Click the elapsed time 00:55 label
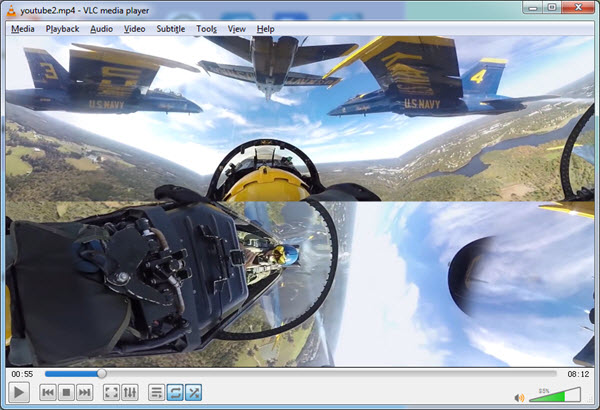 coord(22,373)
